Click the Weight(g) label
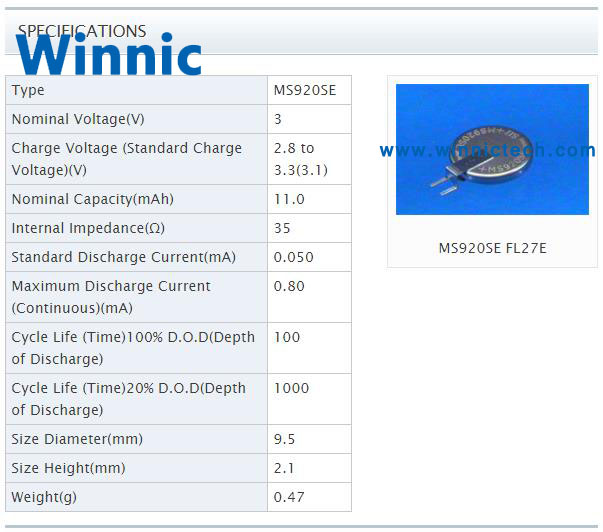 coord(44,497)
